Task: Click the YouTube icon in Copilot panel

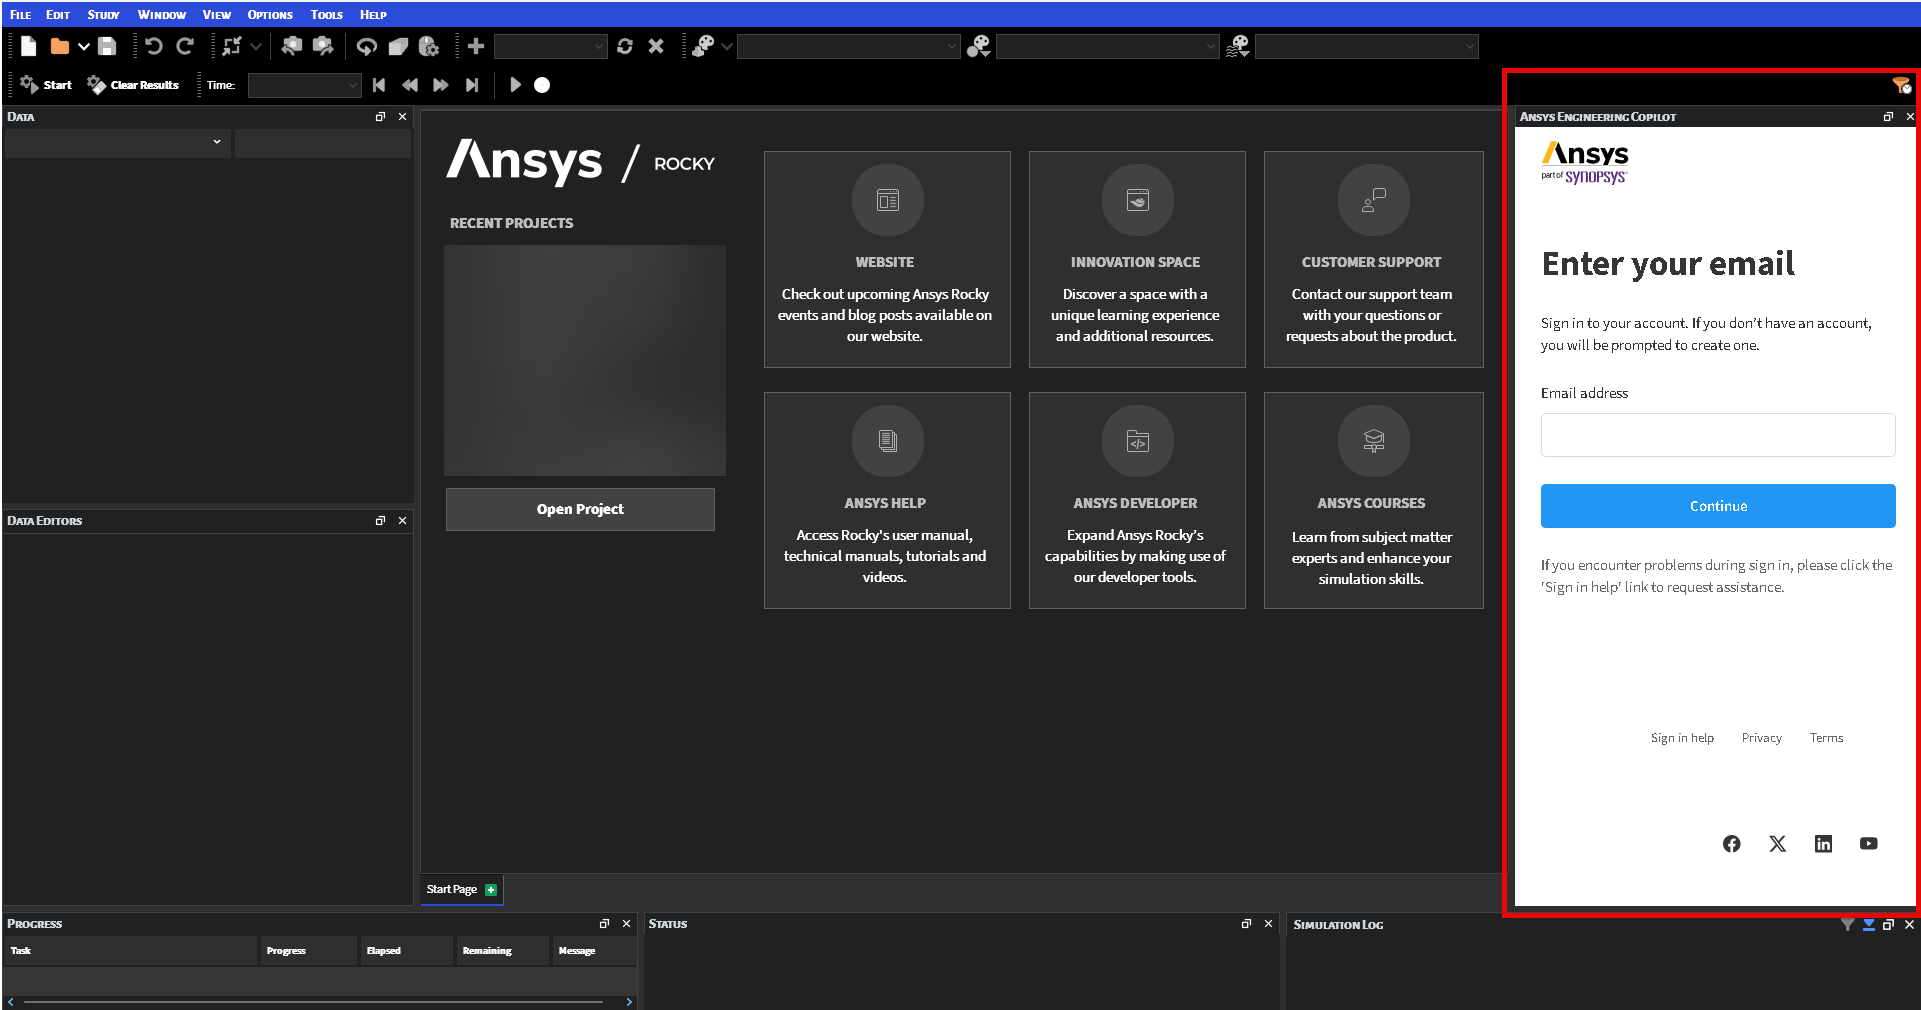Action: click(1868, 844)
